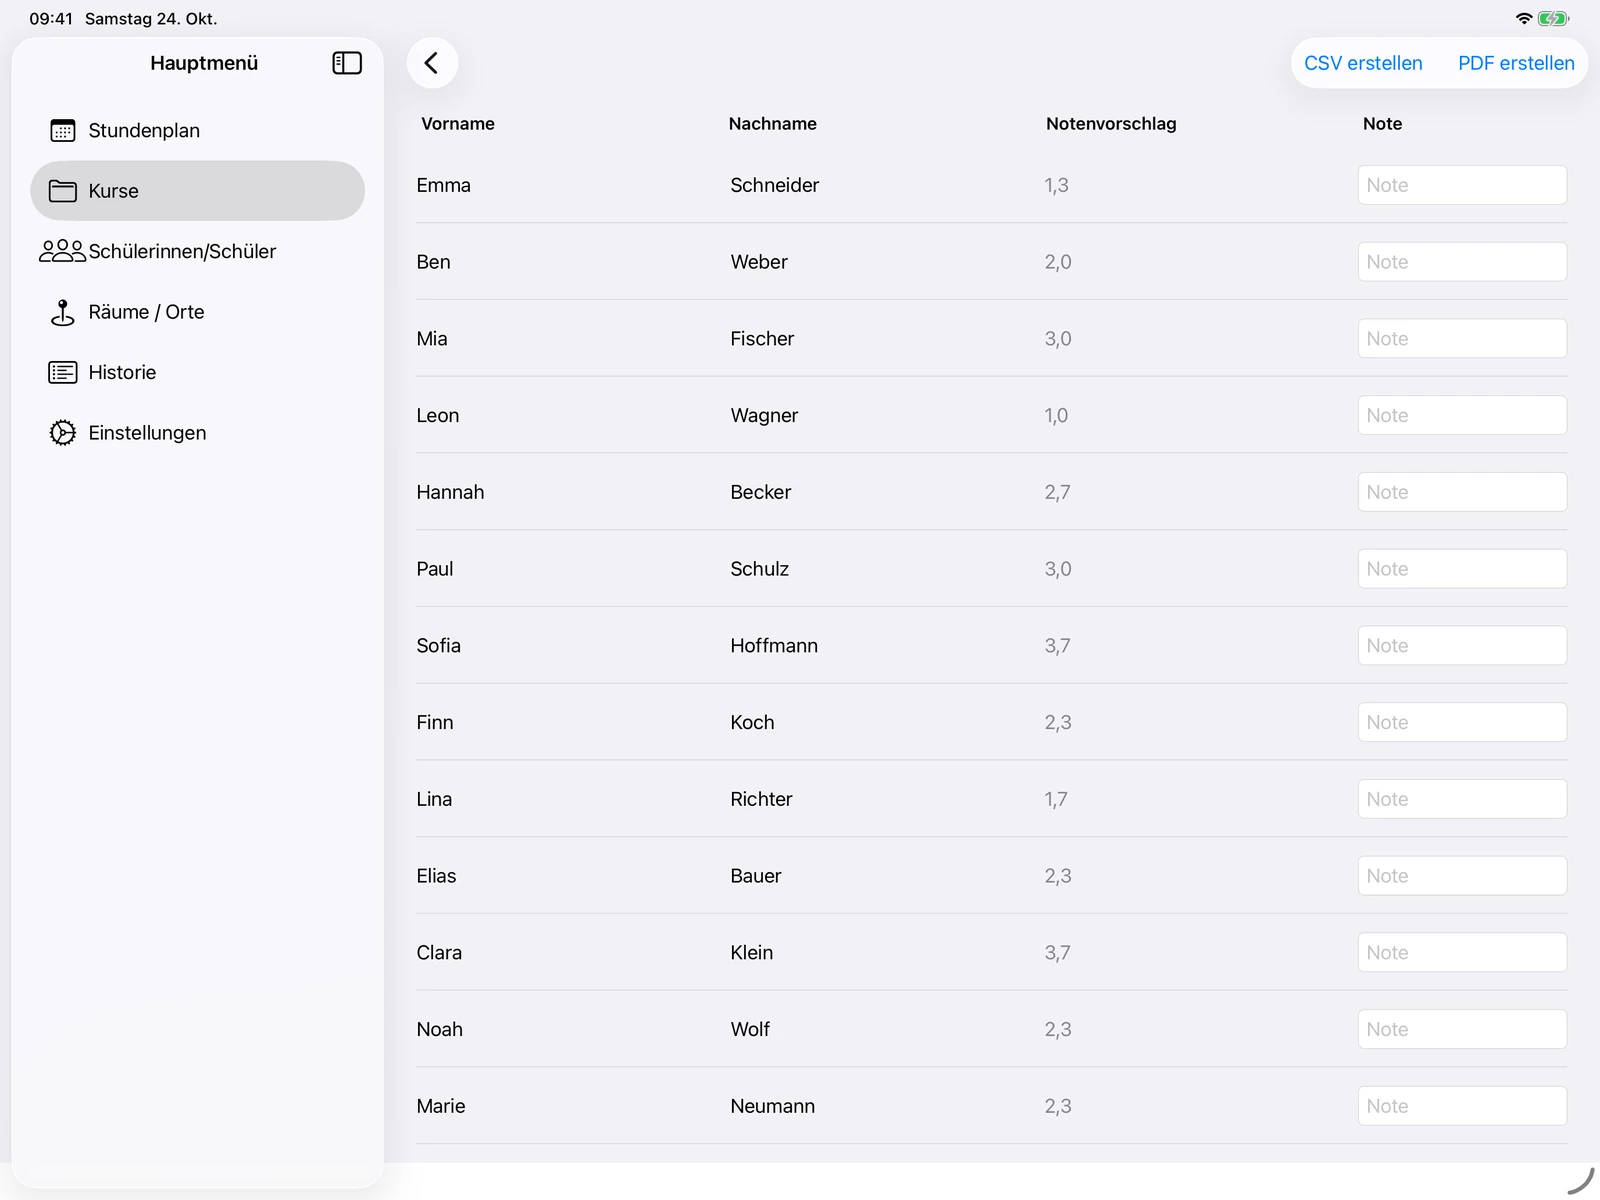Focus the Note field for Leon Wagner
Screen dimensions: 1600x1200
(1462, 415)
